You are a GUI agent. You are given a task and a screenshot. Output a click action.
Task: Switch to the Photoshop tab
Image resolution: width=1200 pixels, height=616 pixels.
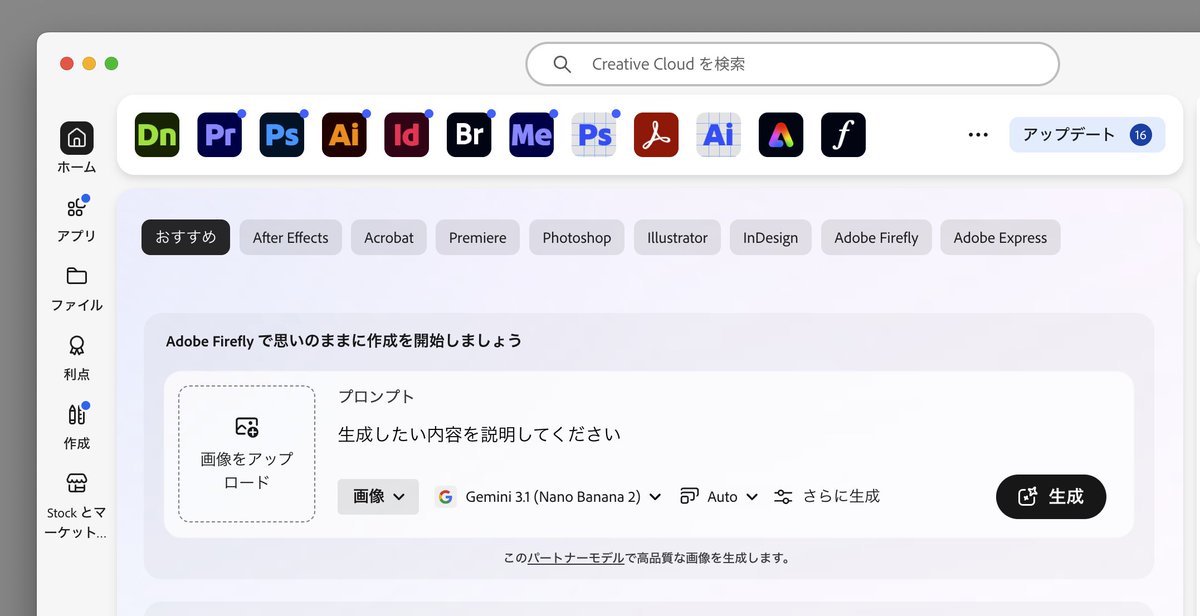click(577, 237)
